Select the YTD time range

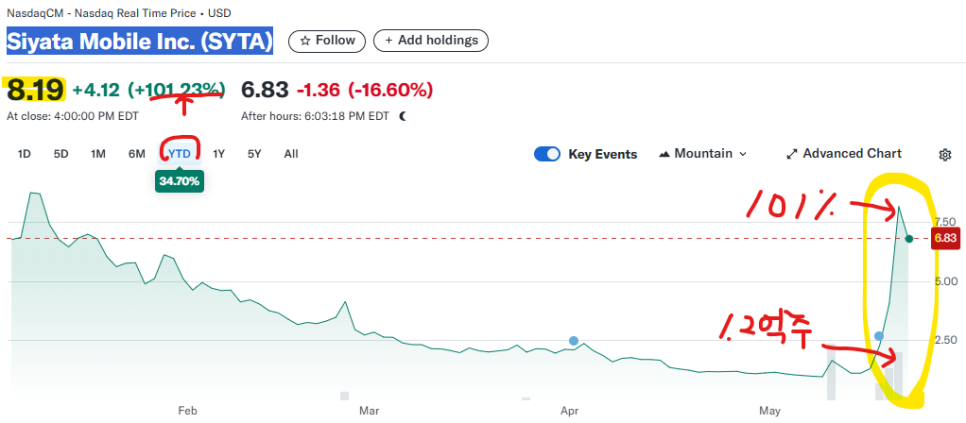tap(179, 154)
